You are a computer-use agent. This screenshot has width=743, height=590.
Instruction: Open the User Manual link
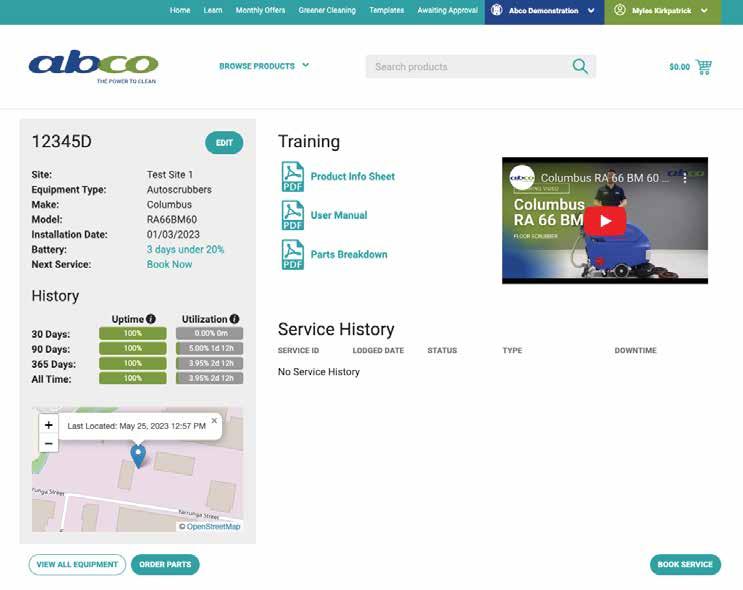(x=339, y=215)
